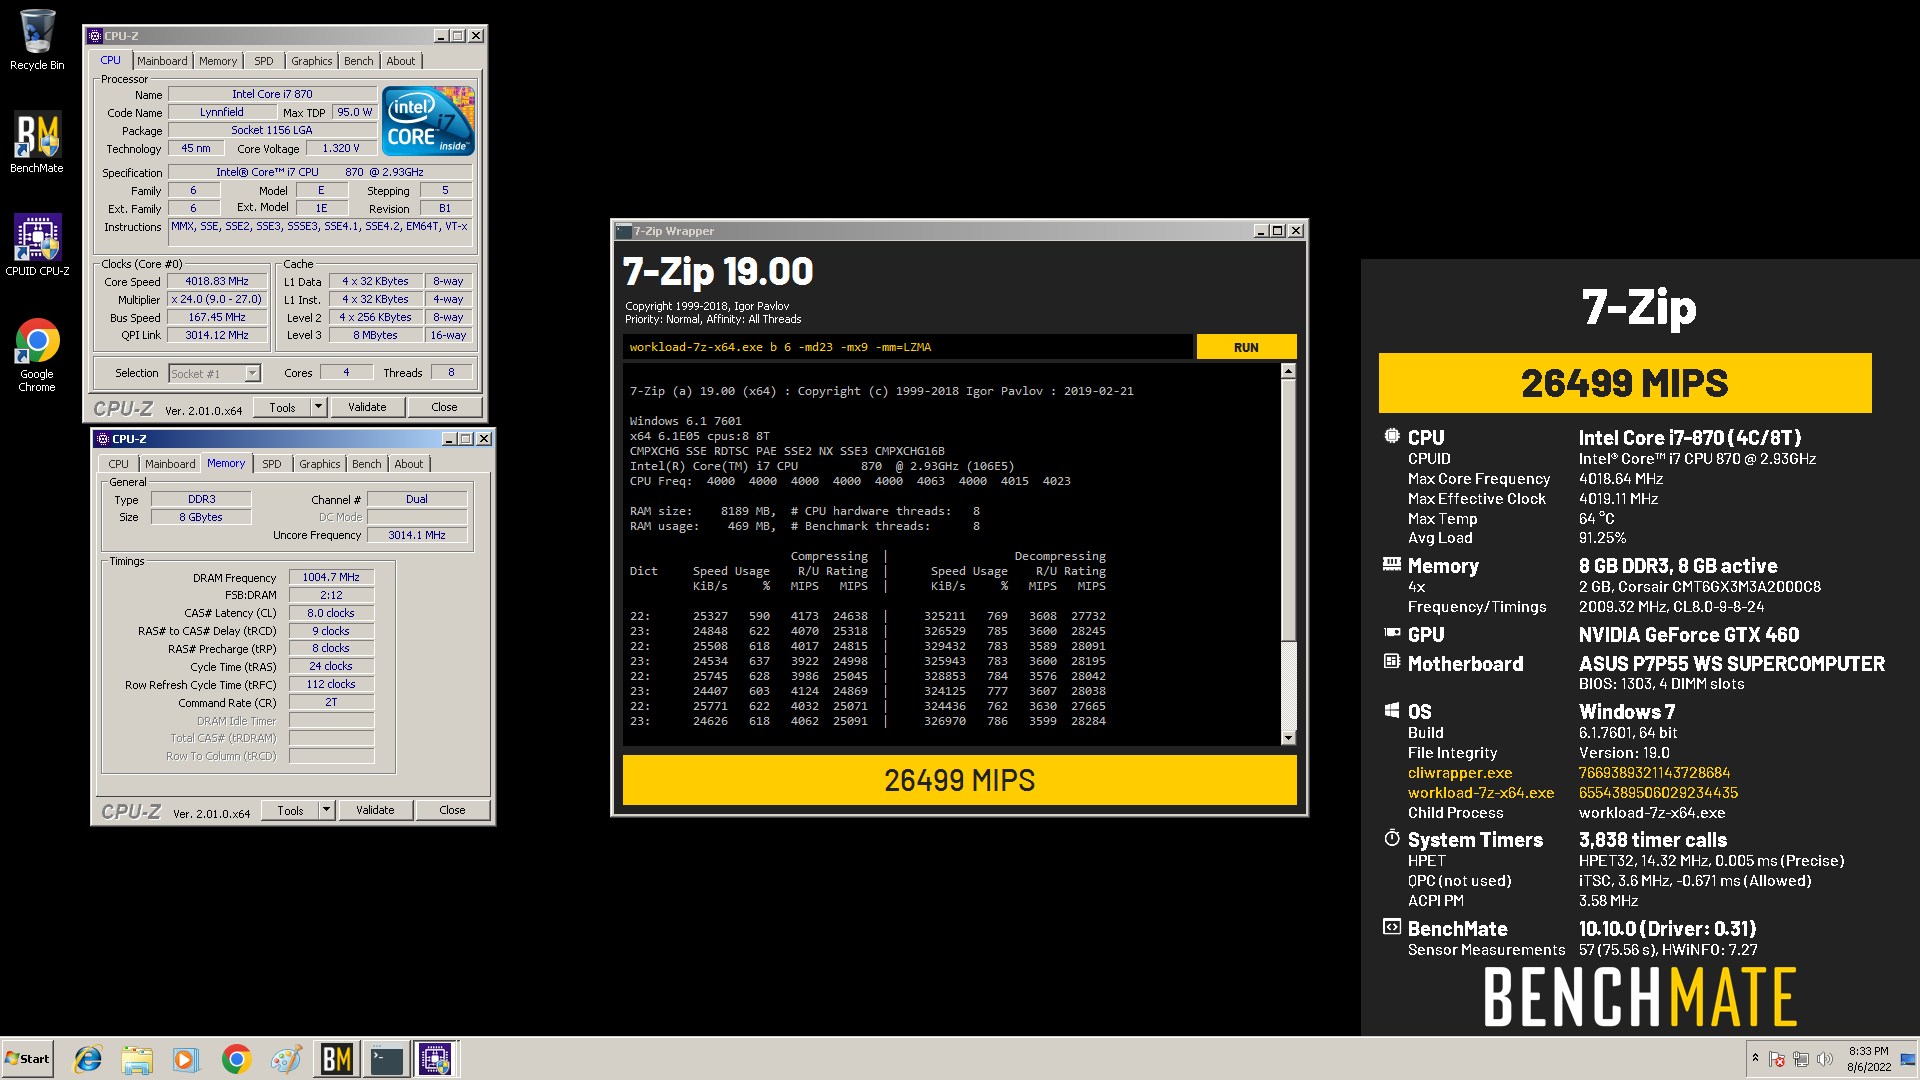Click the Intel Core i7 logo in CPU-Z
Viewport: 1920px width, 1080px height.
(x=428, y=120)
